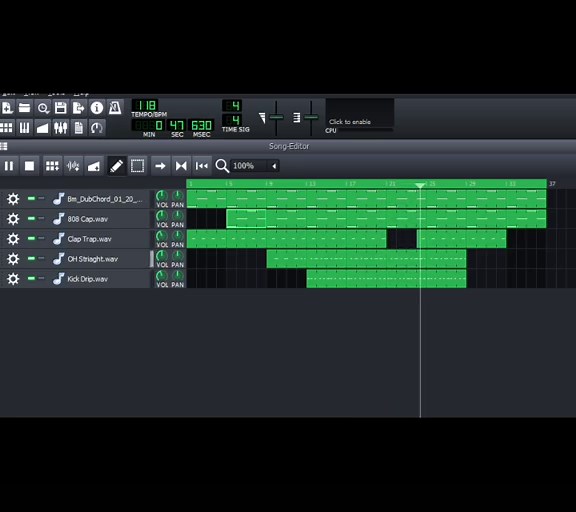Click the zoom magnifier icon
576x512 pixels.
pos(222,166)
